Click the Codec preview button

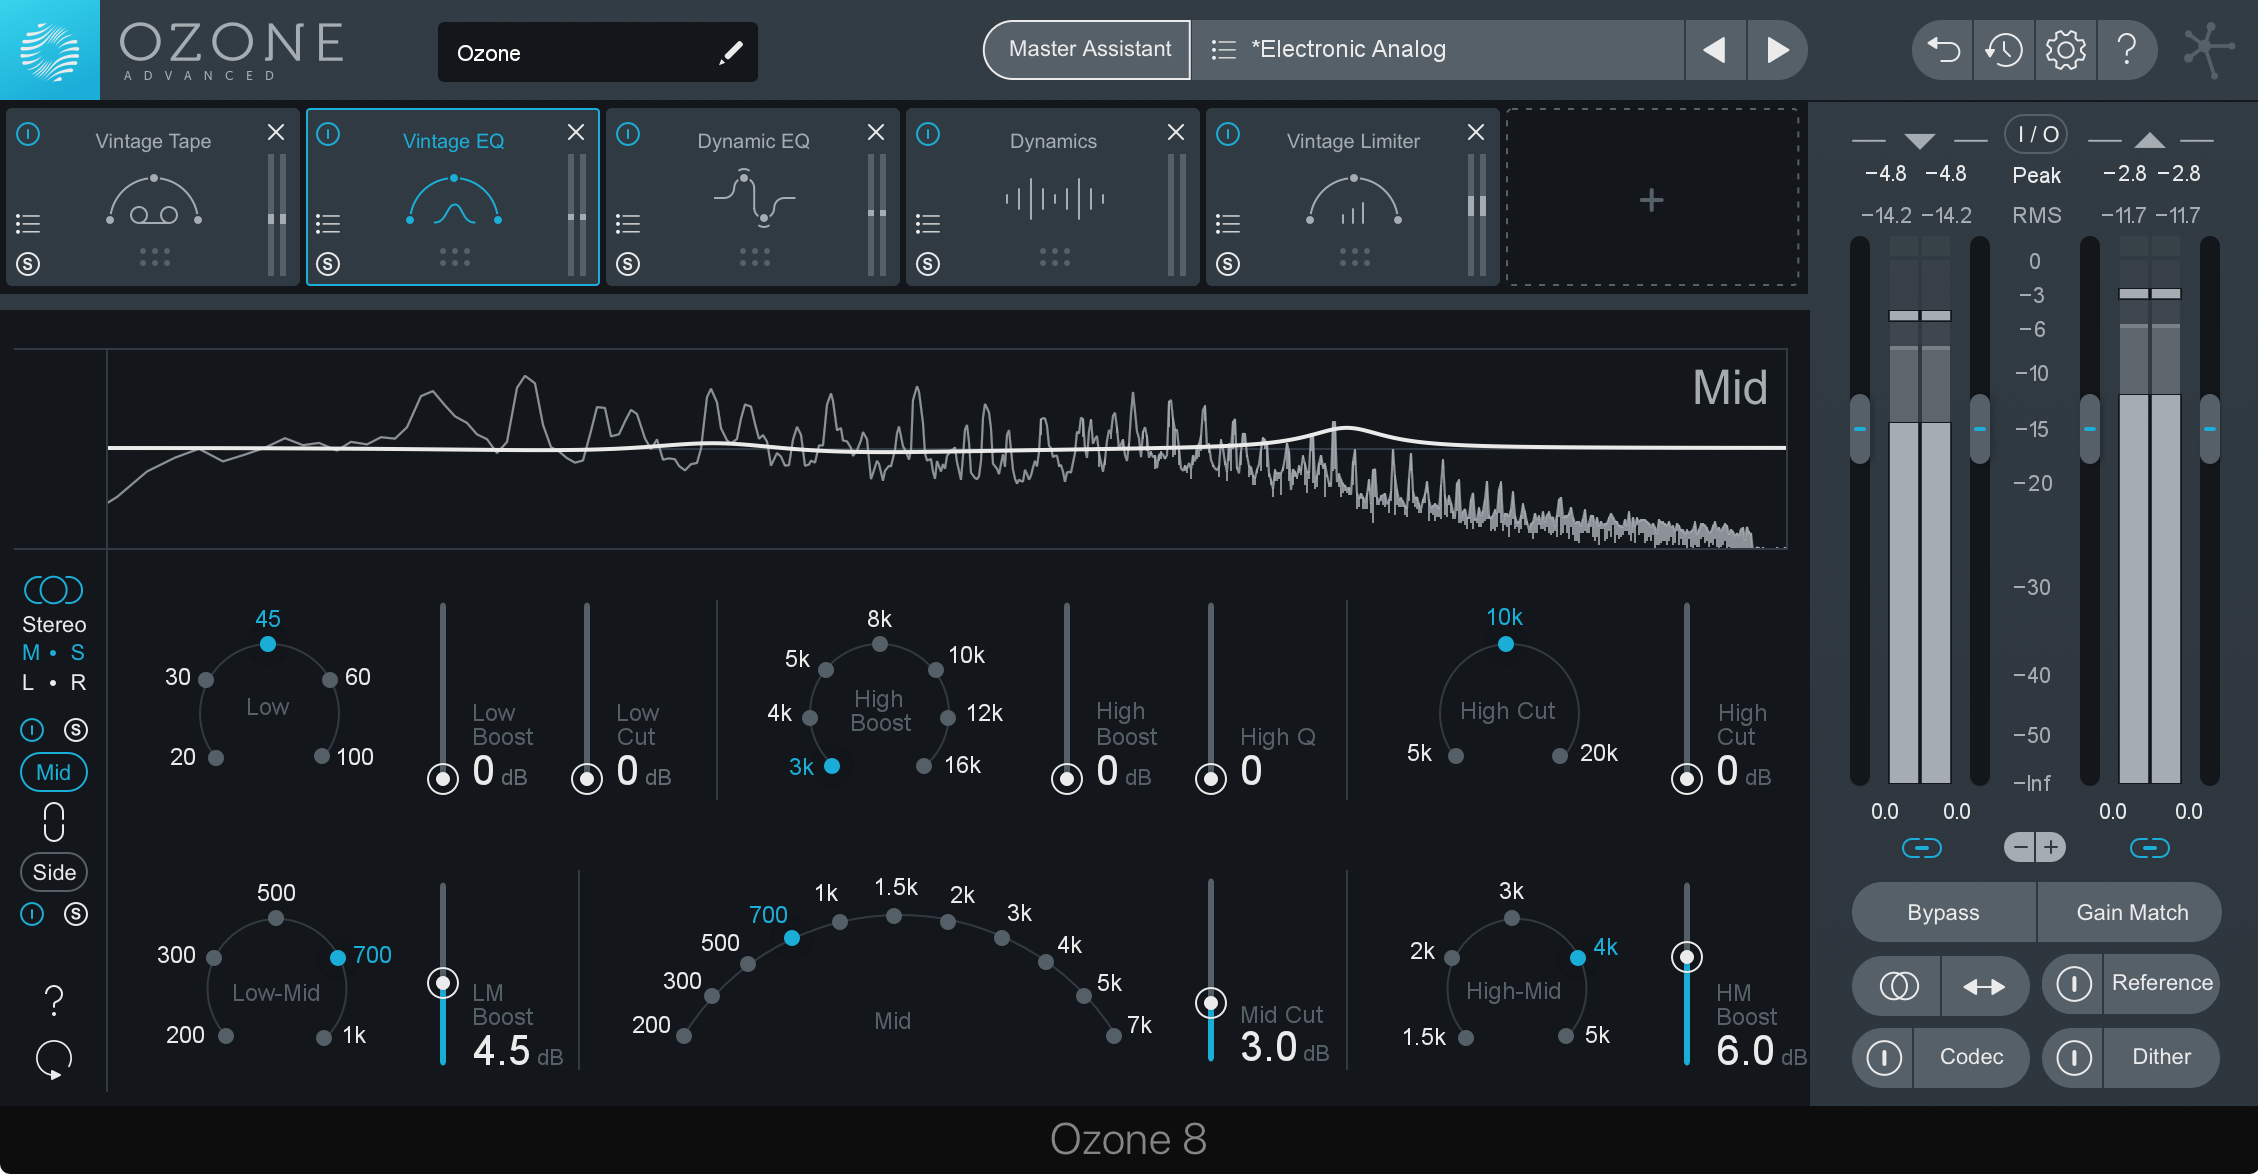coord(1971,1055)
